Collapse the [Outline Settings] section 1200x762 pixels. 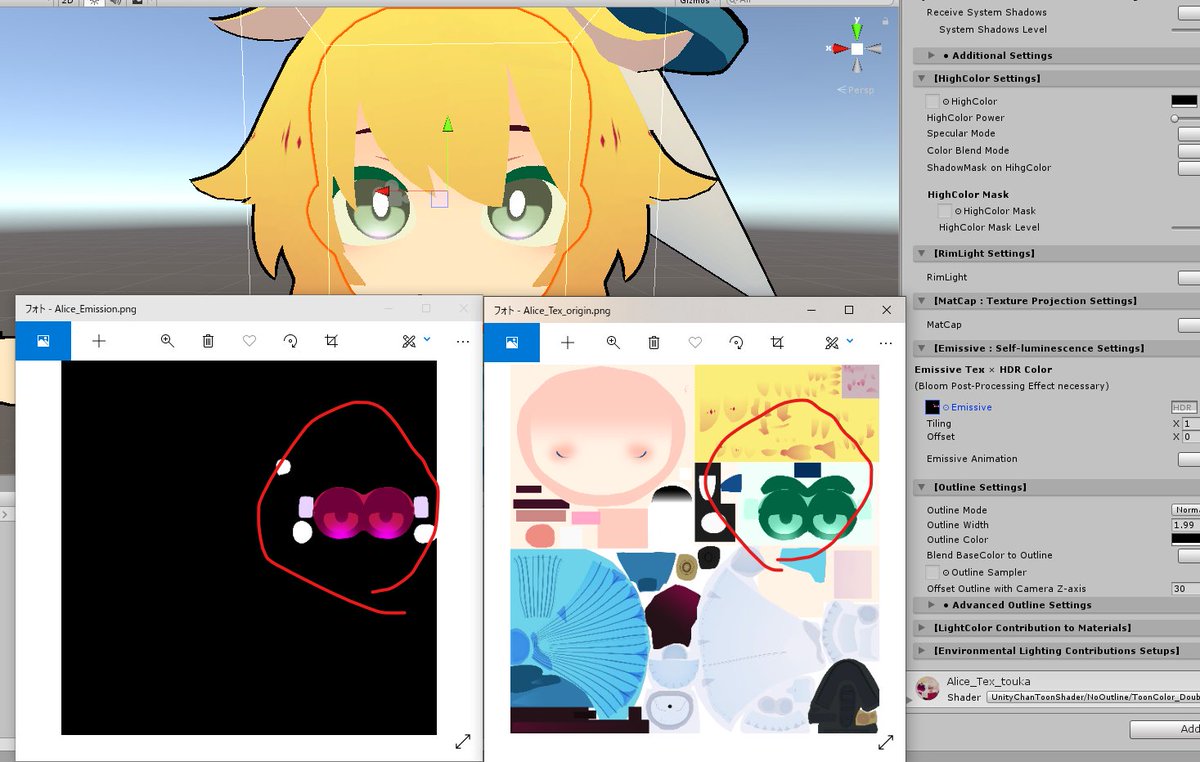tap(921, 487)
